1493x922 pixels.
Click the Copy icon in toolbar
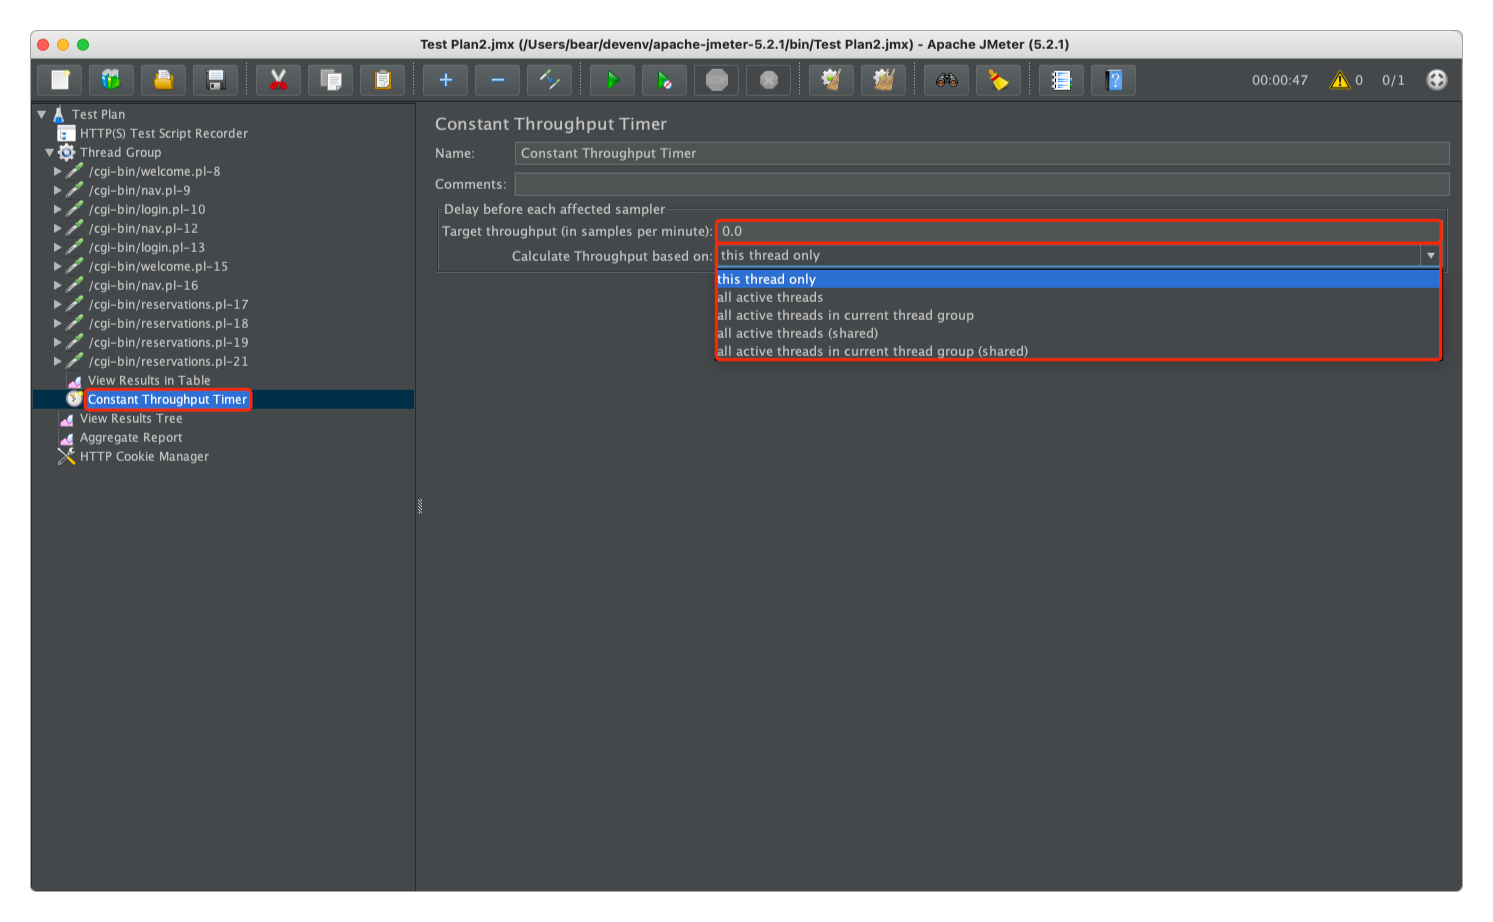coord(330,80)
